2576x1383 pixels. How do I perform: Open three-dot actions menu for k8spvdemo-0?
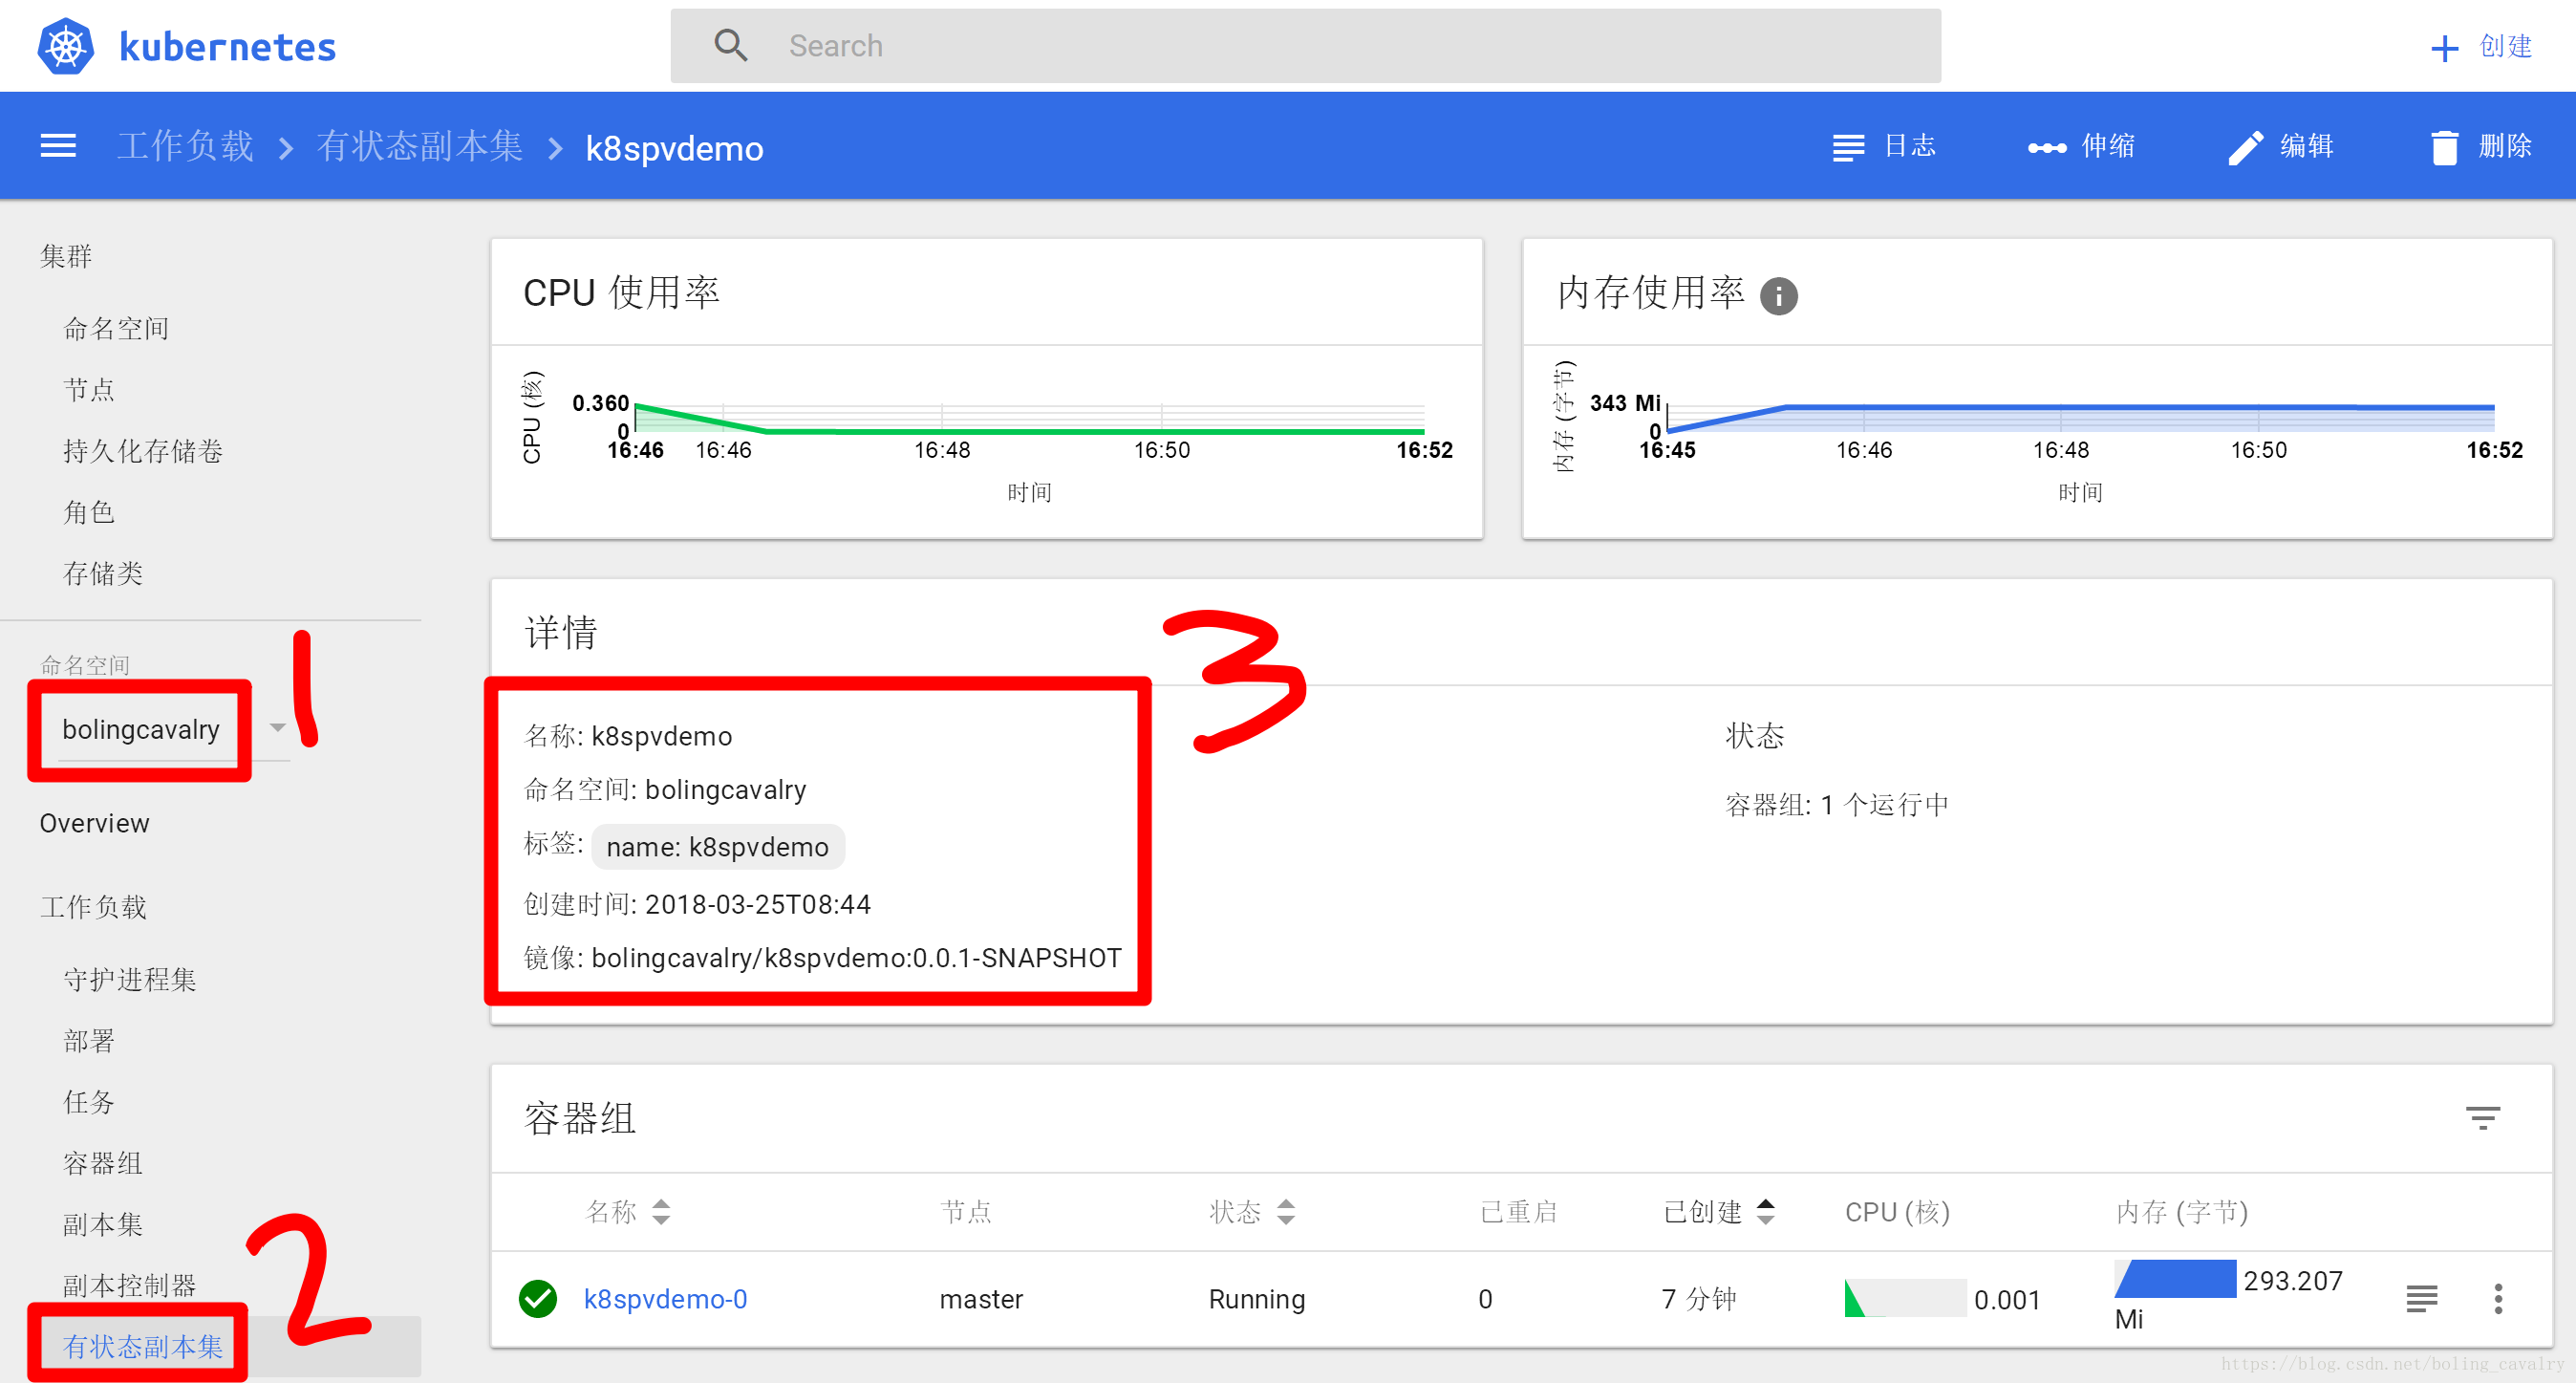click(2498, 1299)
